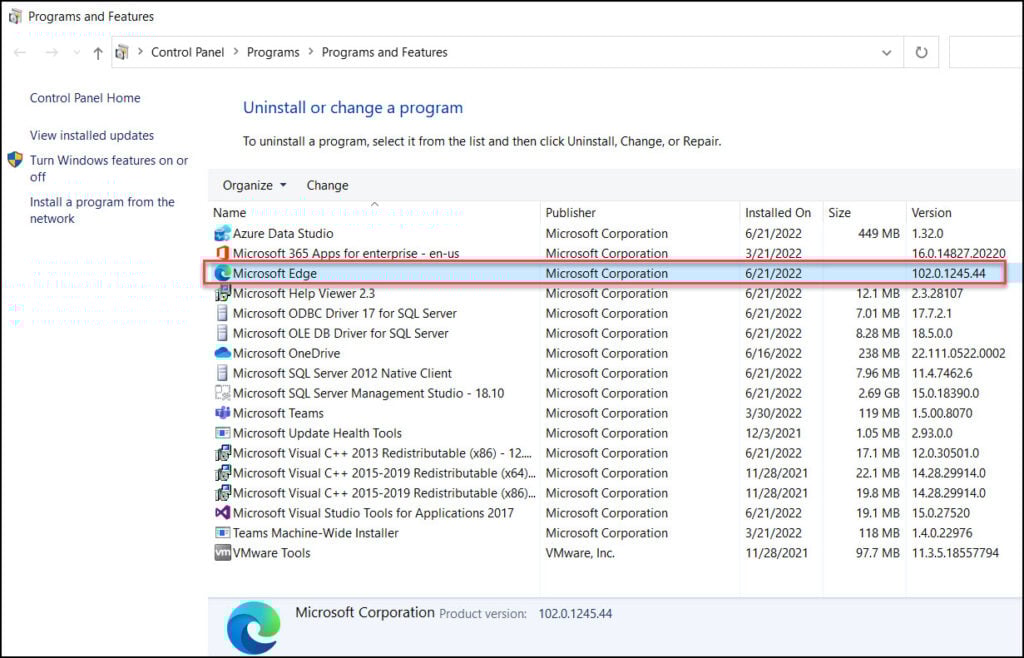
Task: Open the Organize dropdown menu
Action: click(x=255, y=185)
